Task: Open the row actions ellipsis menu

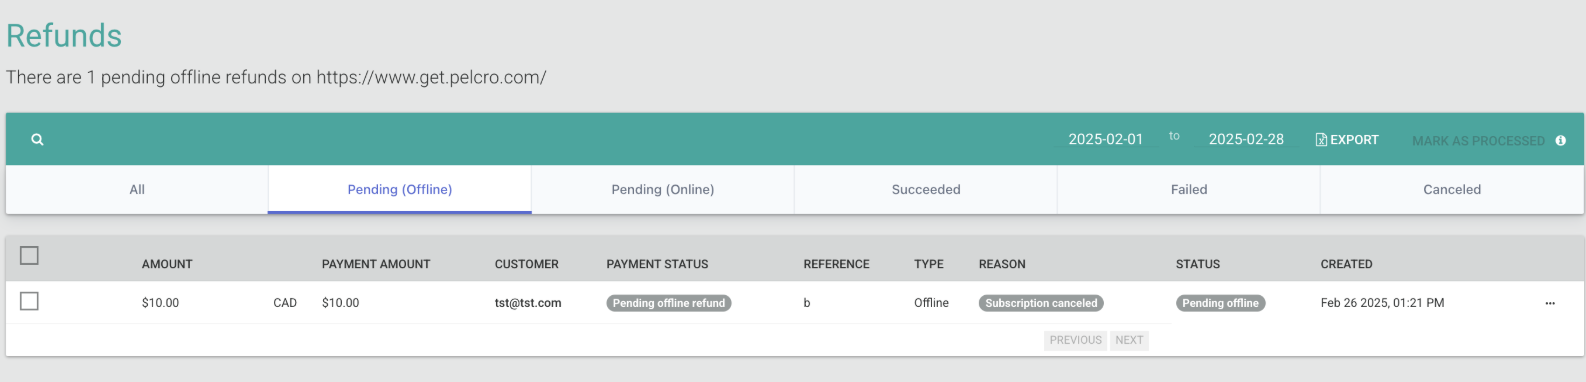Action: (1550, 303)
